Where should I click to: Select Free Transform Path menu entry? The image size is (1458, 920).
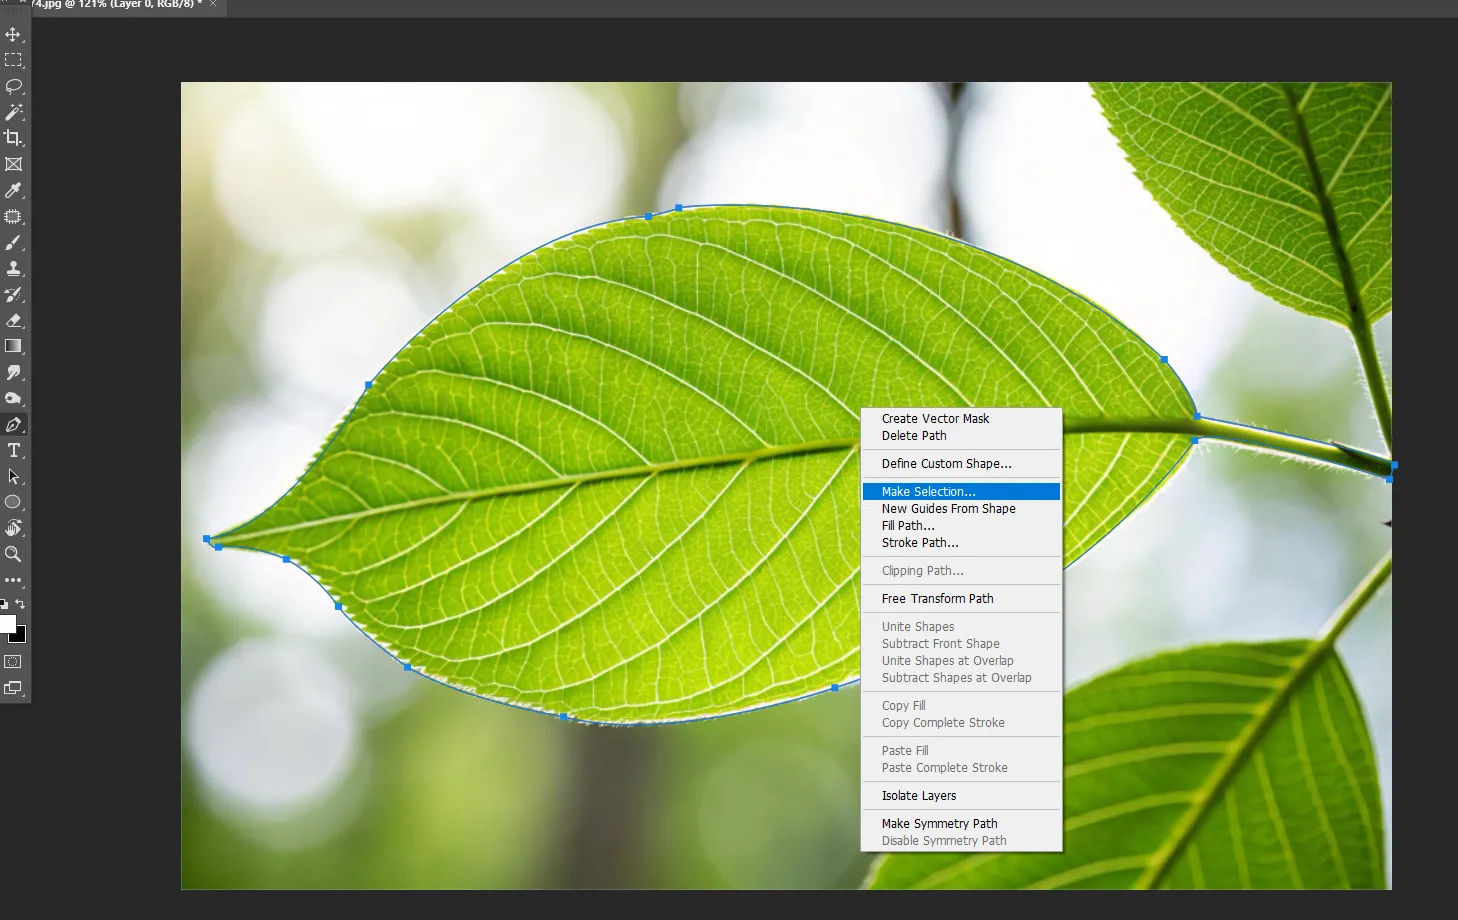[x=937, y=599]
